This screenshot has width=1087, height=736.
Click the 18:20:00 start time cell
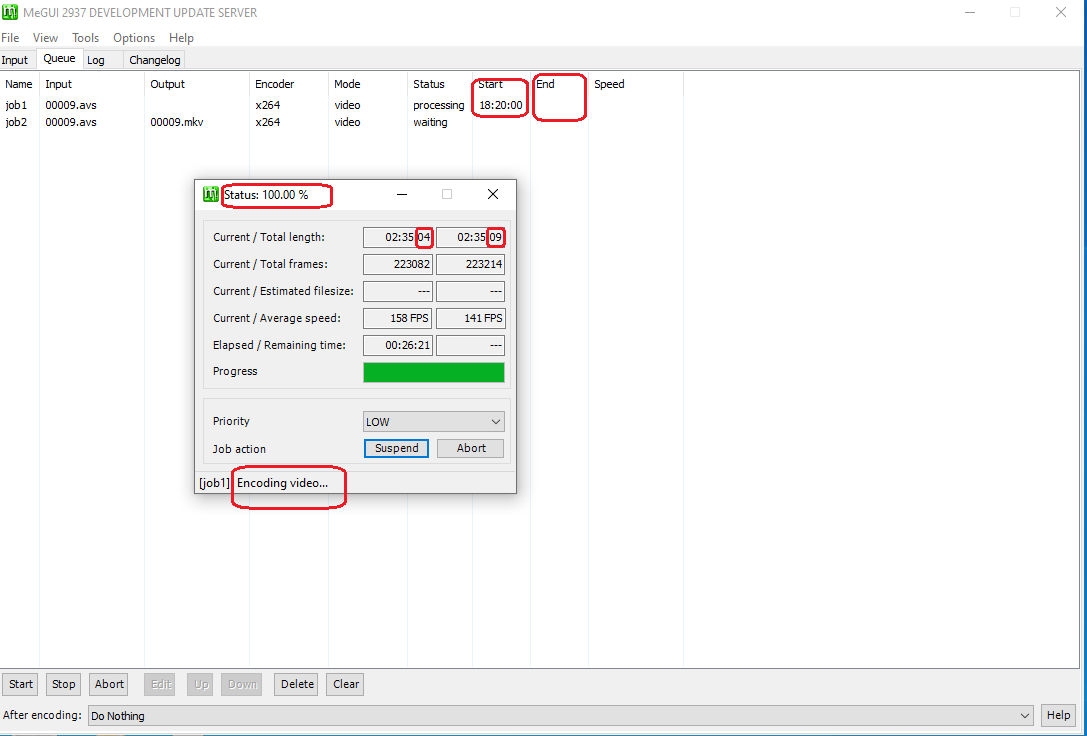pos(501,105)
